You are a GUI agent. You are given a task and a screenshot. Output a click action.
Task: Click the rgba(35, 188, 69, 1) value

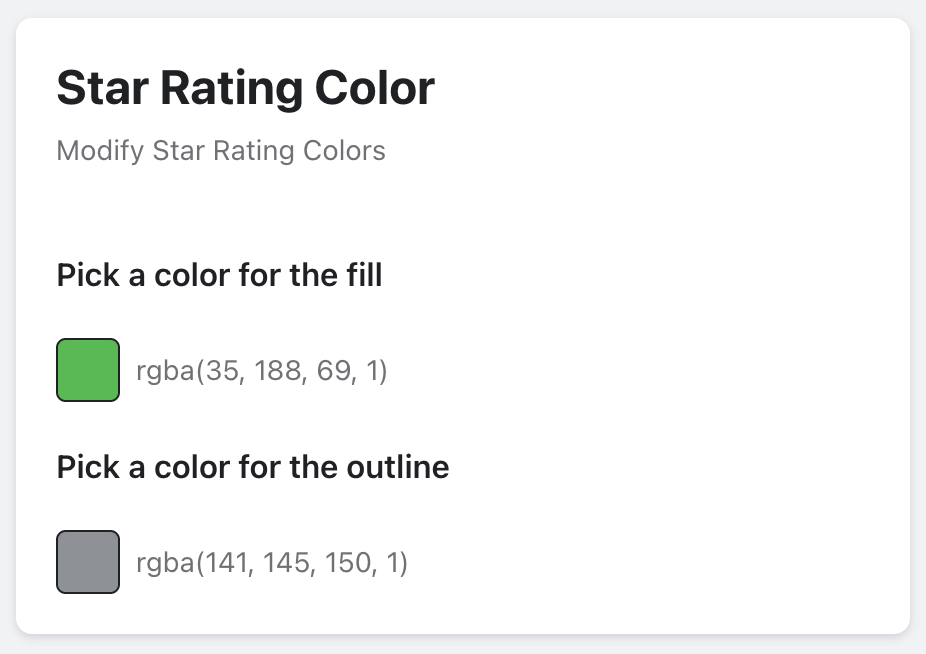[x=261, y=371]
